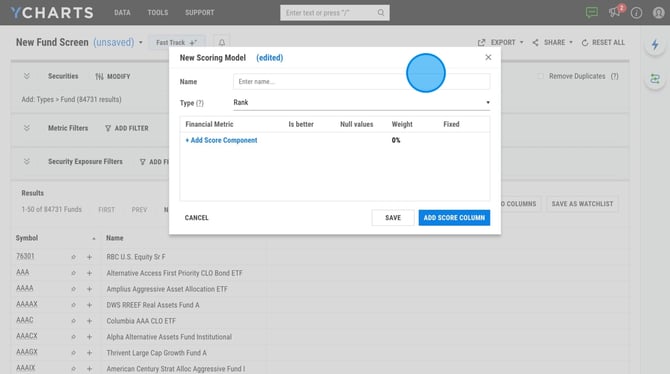Collapse the Securities section

pos(26,76)
